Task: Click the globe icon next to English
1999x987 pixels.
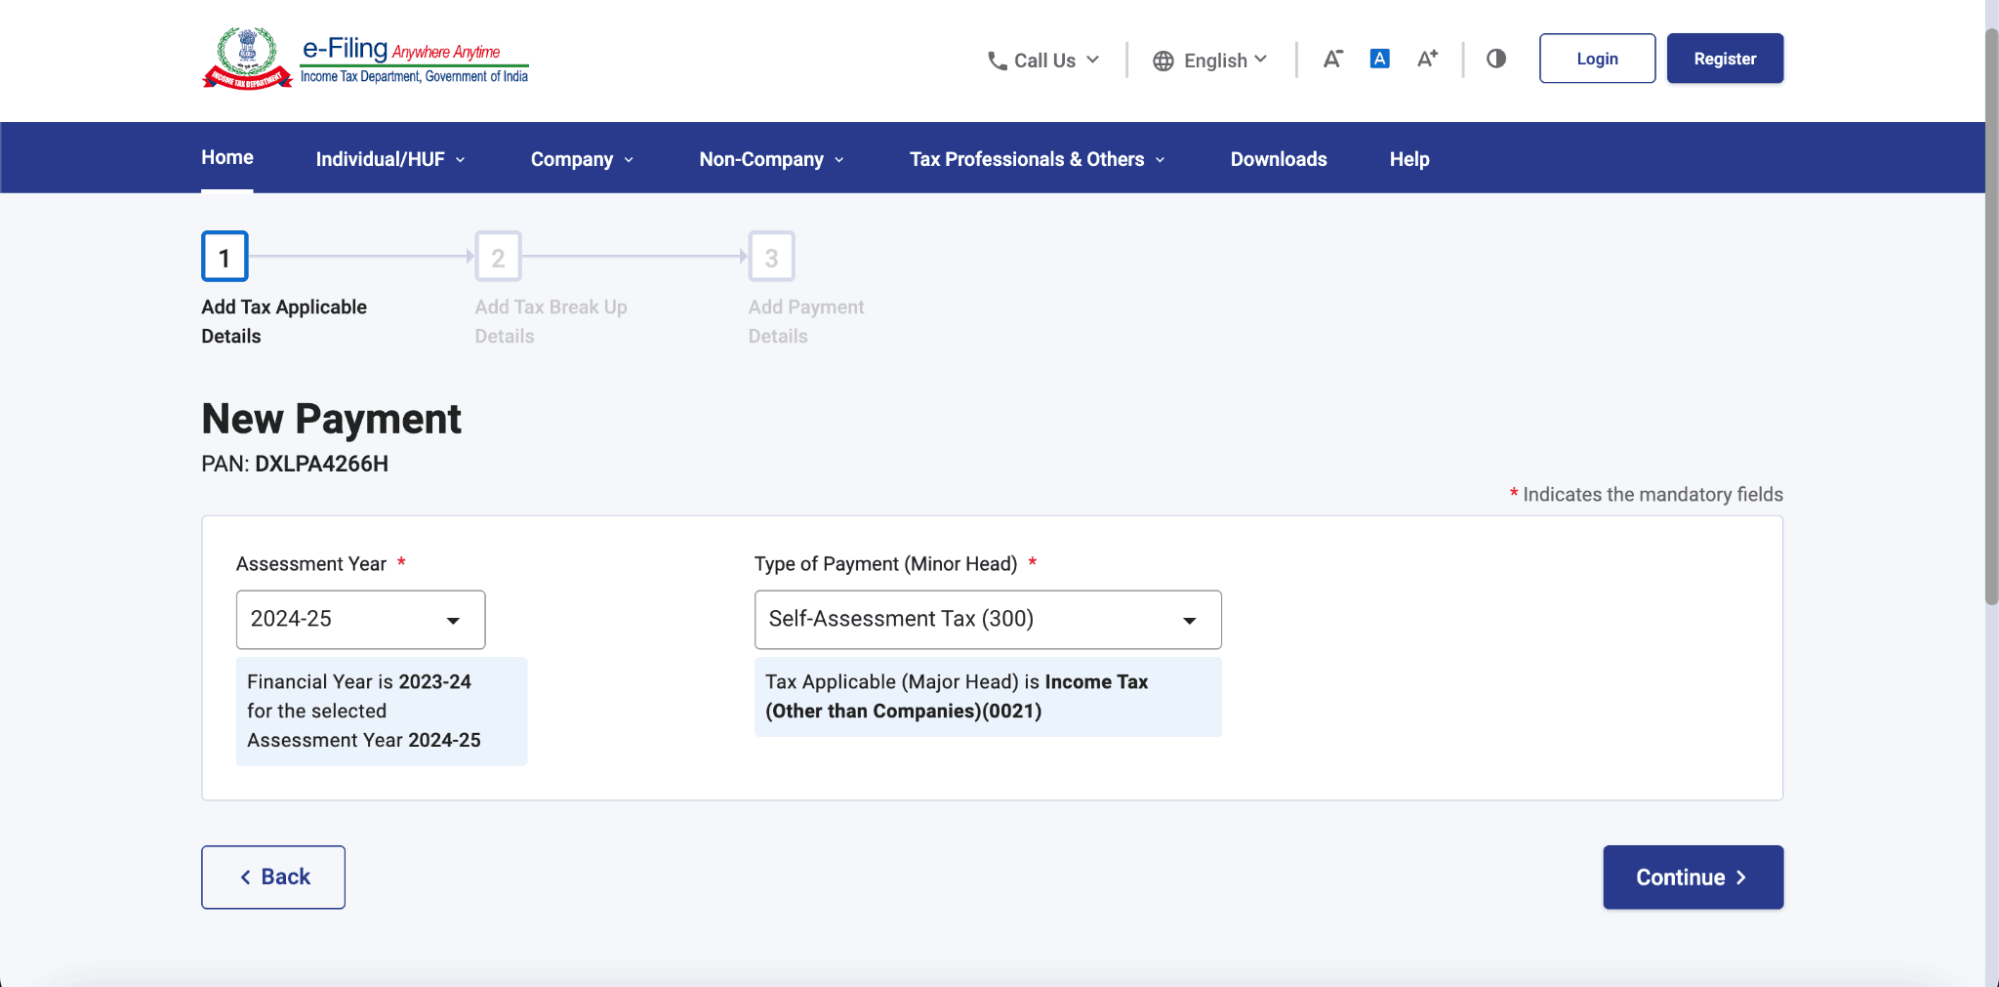Action: (1163, 61)
